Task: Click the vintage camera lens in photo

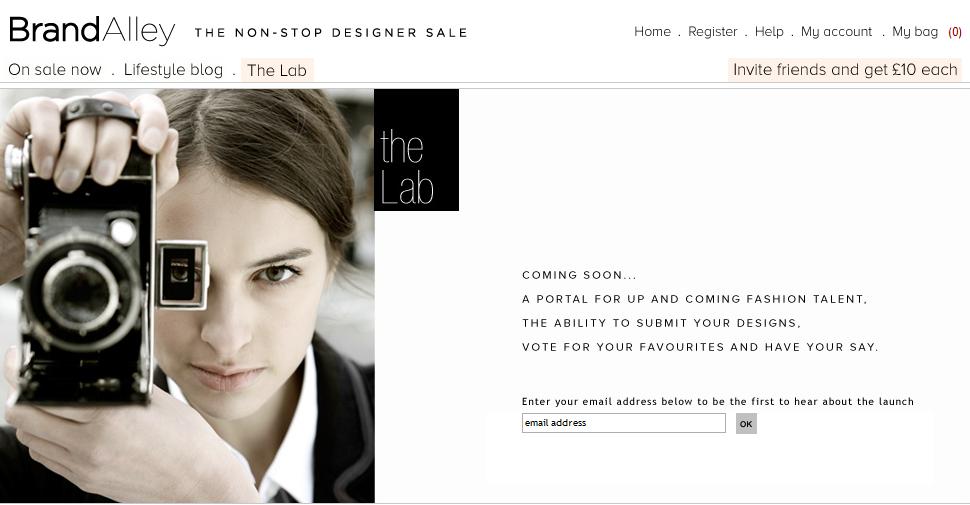Action: pyautogui.click(x=81, y=291)
